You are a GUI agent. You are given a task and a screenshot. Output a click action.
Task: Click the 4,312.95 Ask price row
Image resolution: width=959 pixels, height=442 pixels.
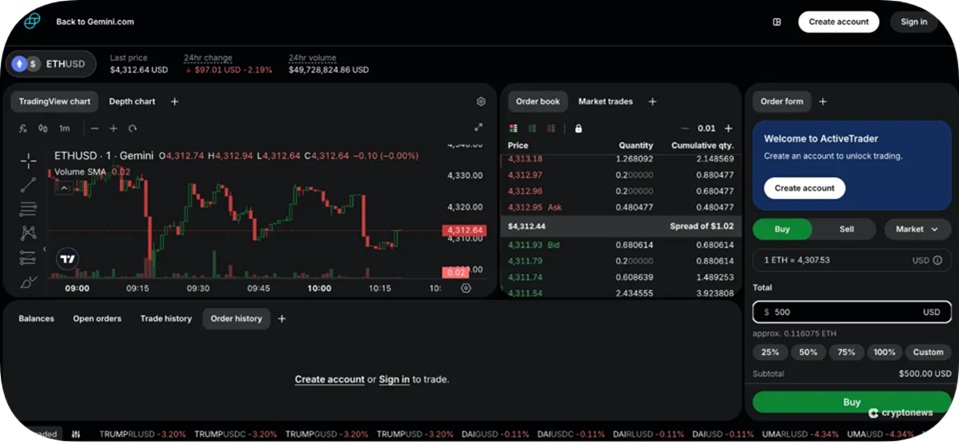point(621,207)
